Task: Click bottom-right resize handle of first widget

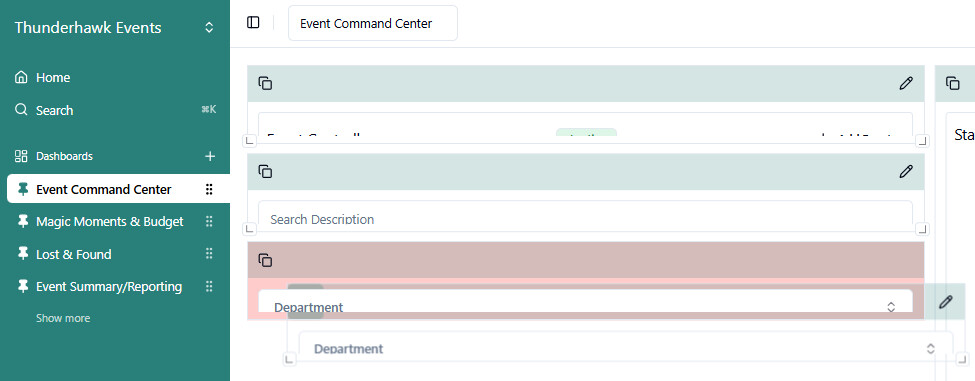Action: [x=923, y=141]
